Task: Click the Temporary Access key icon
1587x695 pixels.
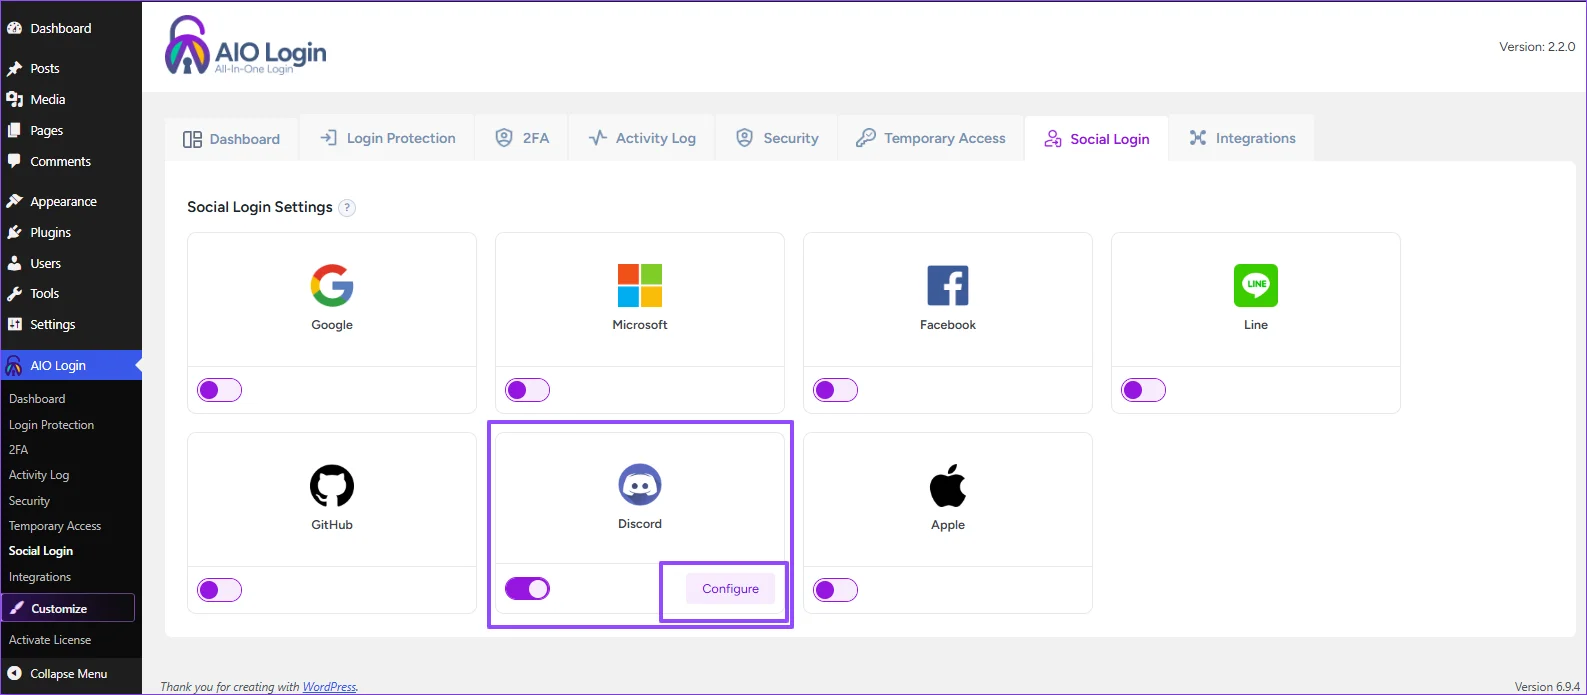Action: tap(866, 138)
